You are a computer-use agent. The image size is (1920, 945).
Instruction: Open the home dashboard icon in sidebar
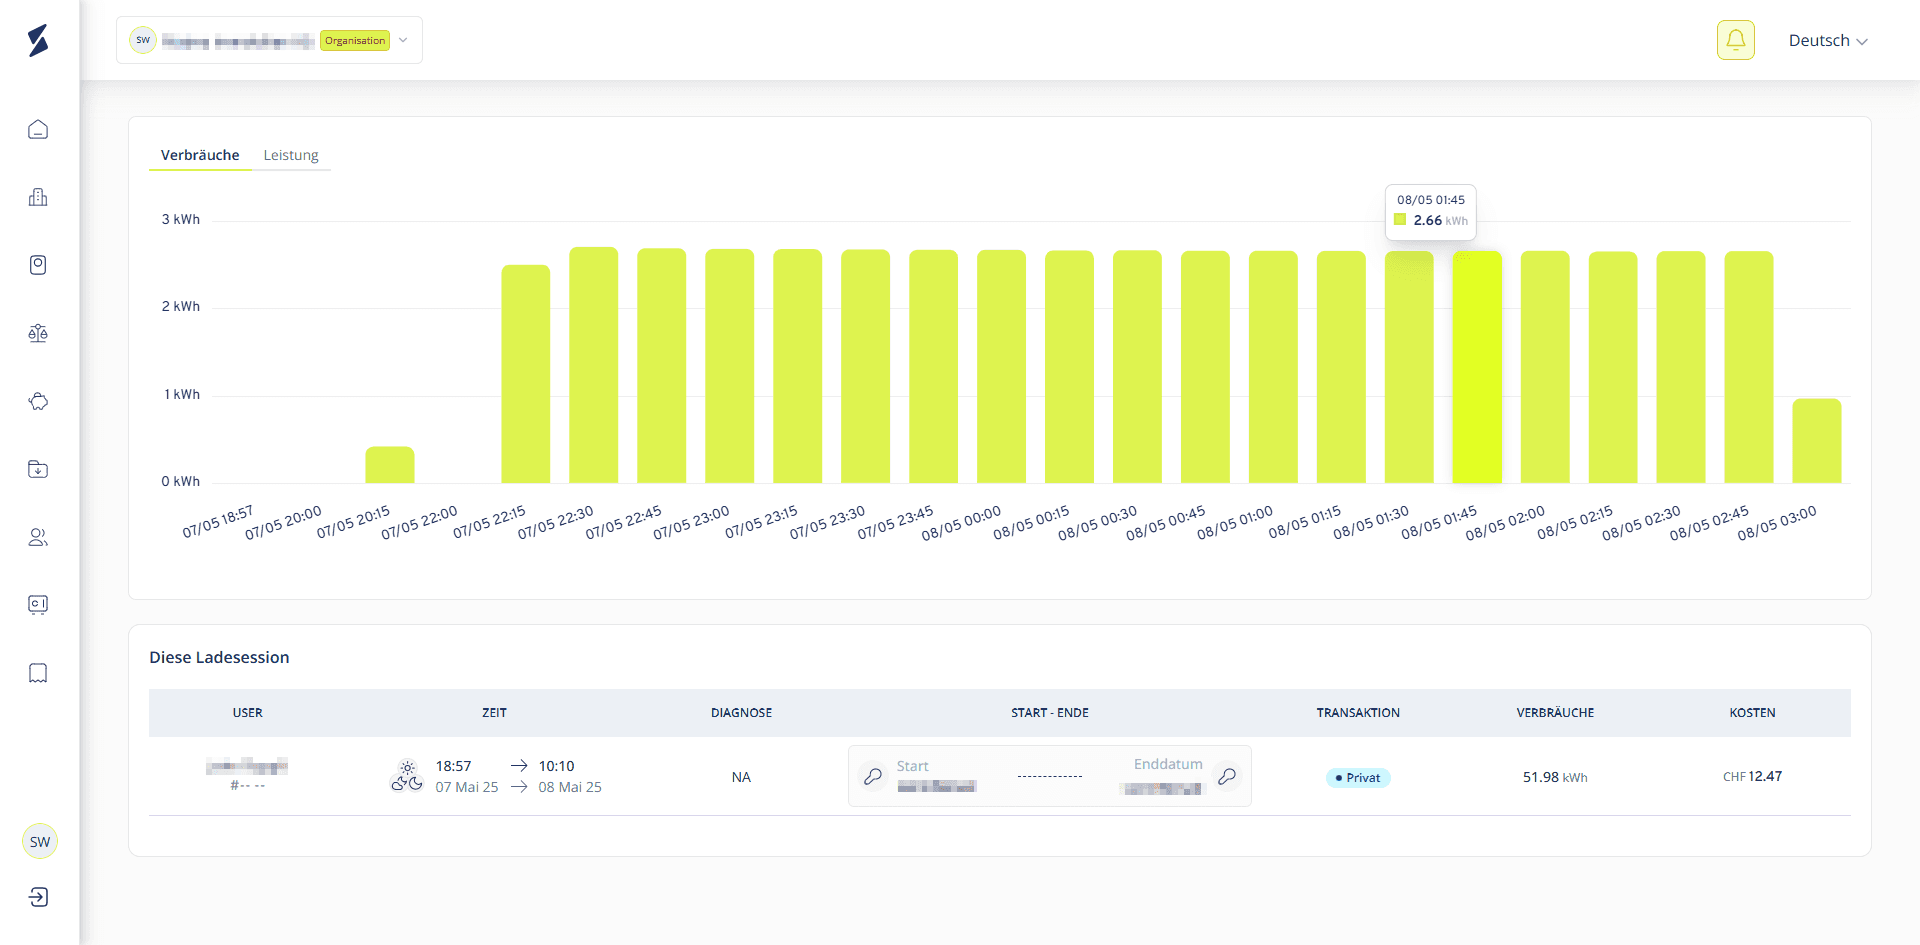(x=38, y=129)
